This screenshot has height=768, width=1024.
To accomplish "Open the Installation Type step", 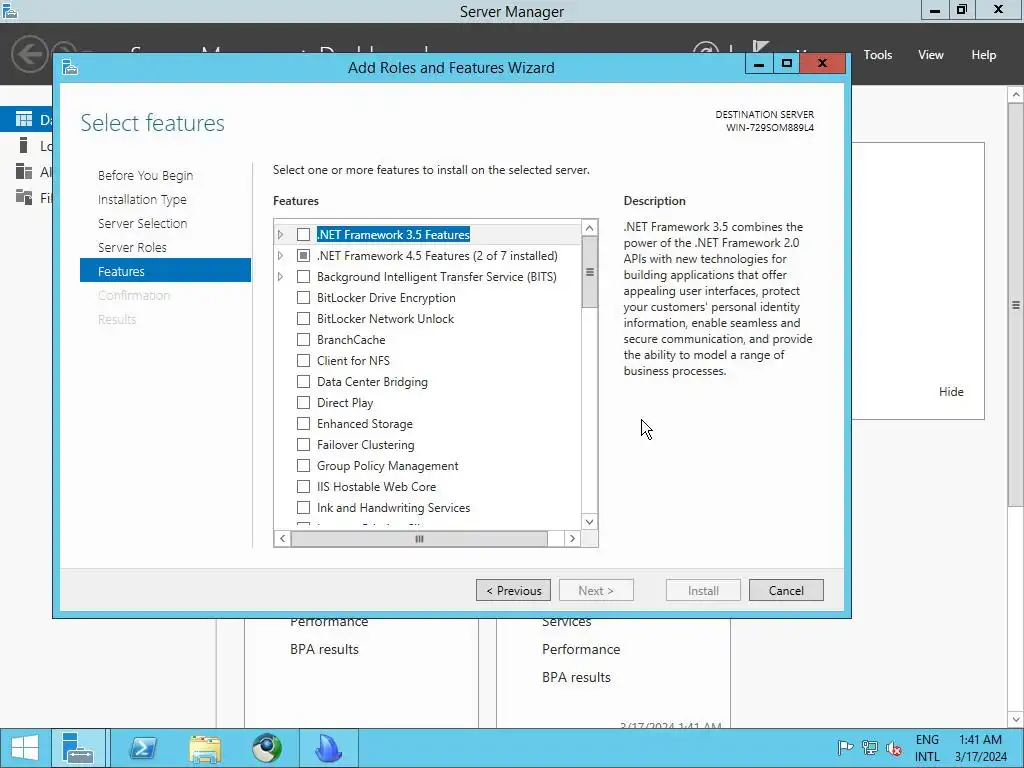I will (x=142, y=199).
